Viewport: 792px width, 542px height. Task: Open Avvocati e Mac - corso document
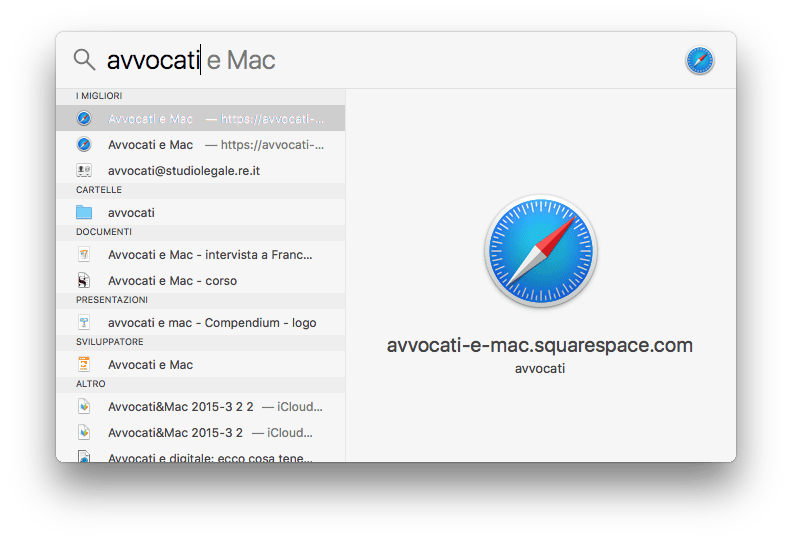point(201,280)
